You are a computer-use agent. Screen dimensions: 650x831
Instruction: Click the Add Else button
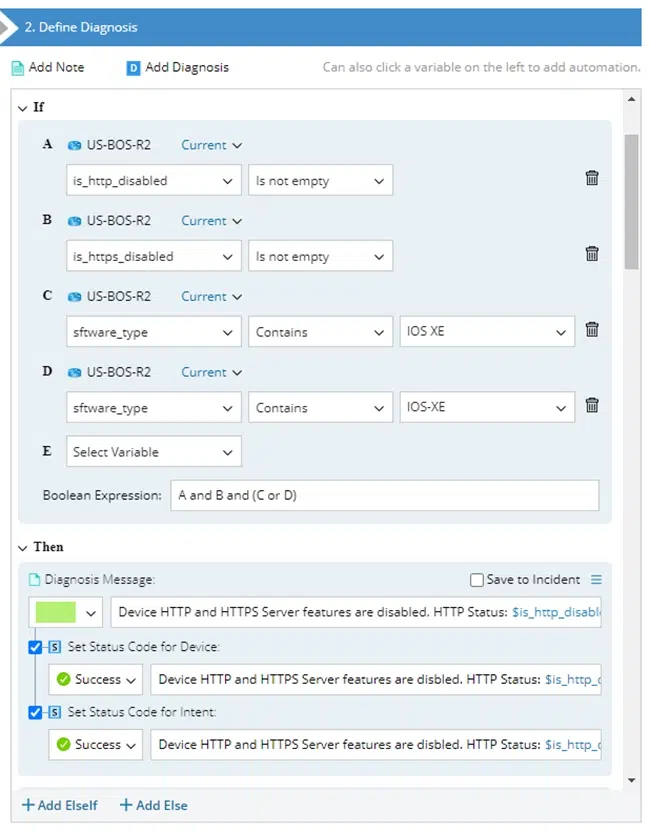pos(153,805)
